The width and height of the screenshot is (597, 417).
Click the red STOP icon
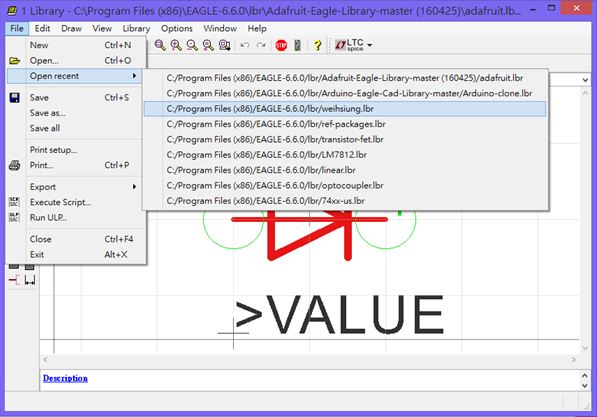(281, 45)
